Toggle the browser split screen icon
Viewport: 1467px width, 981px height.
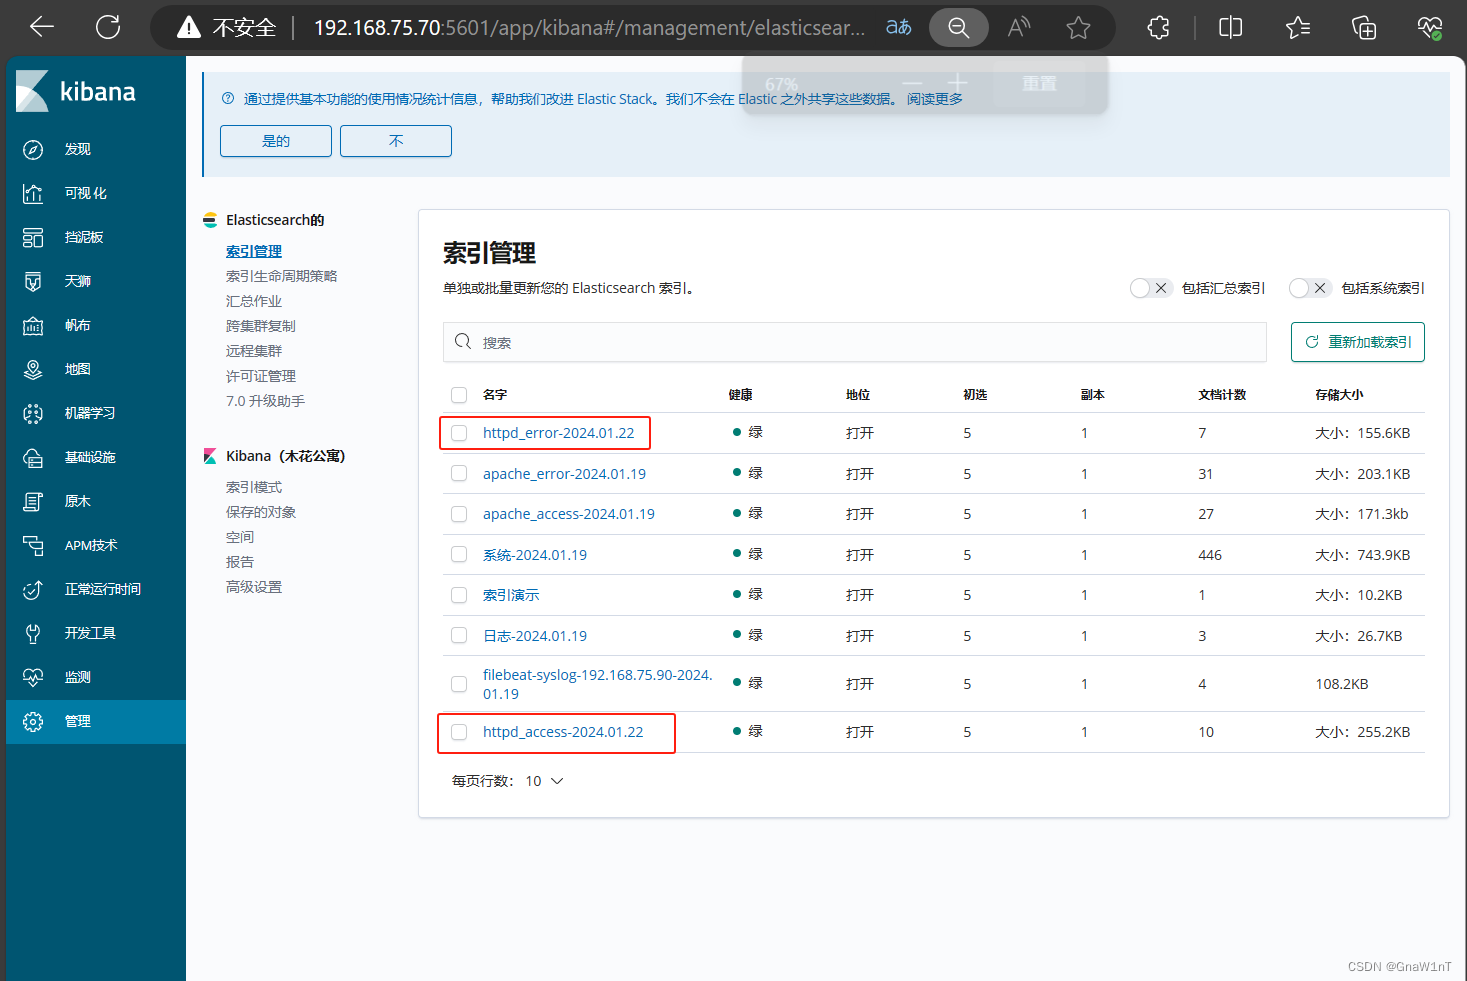[1231, 27]
